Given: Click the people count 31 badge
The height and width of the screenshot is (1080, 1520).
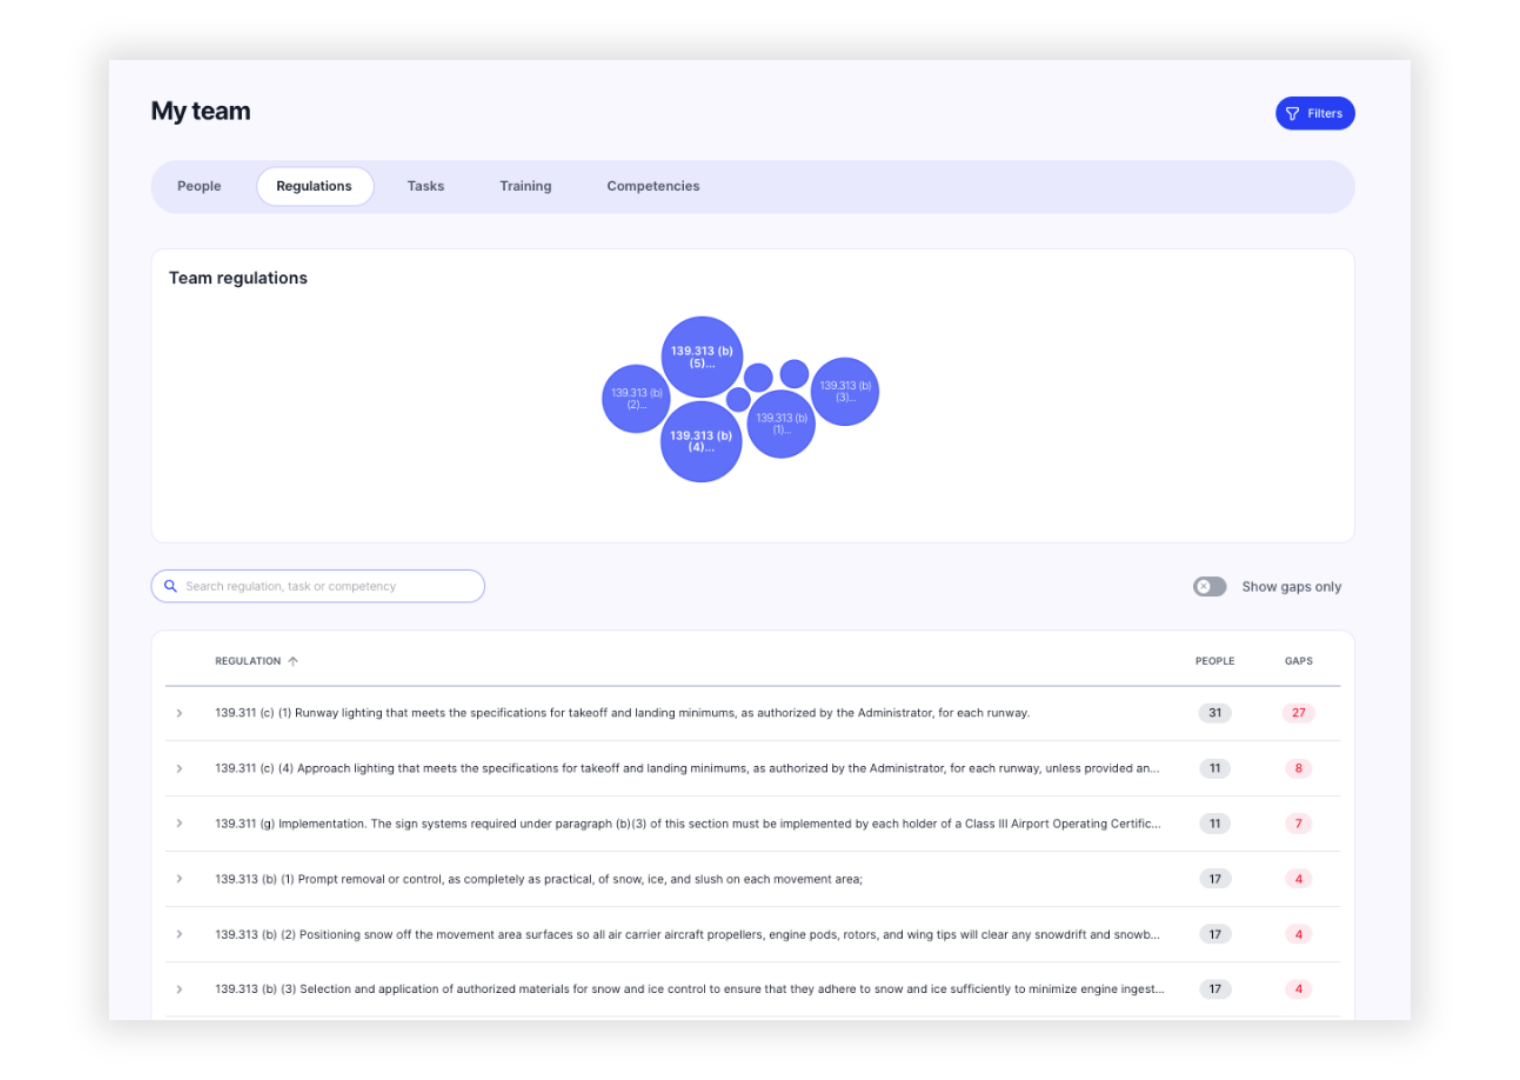Looking at the screenshot, I should pos(1215,713).
